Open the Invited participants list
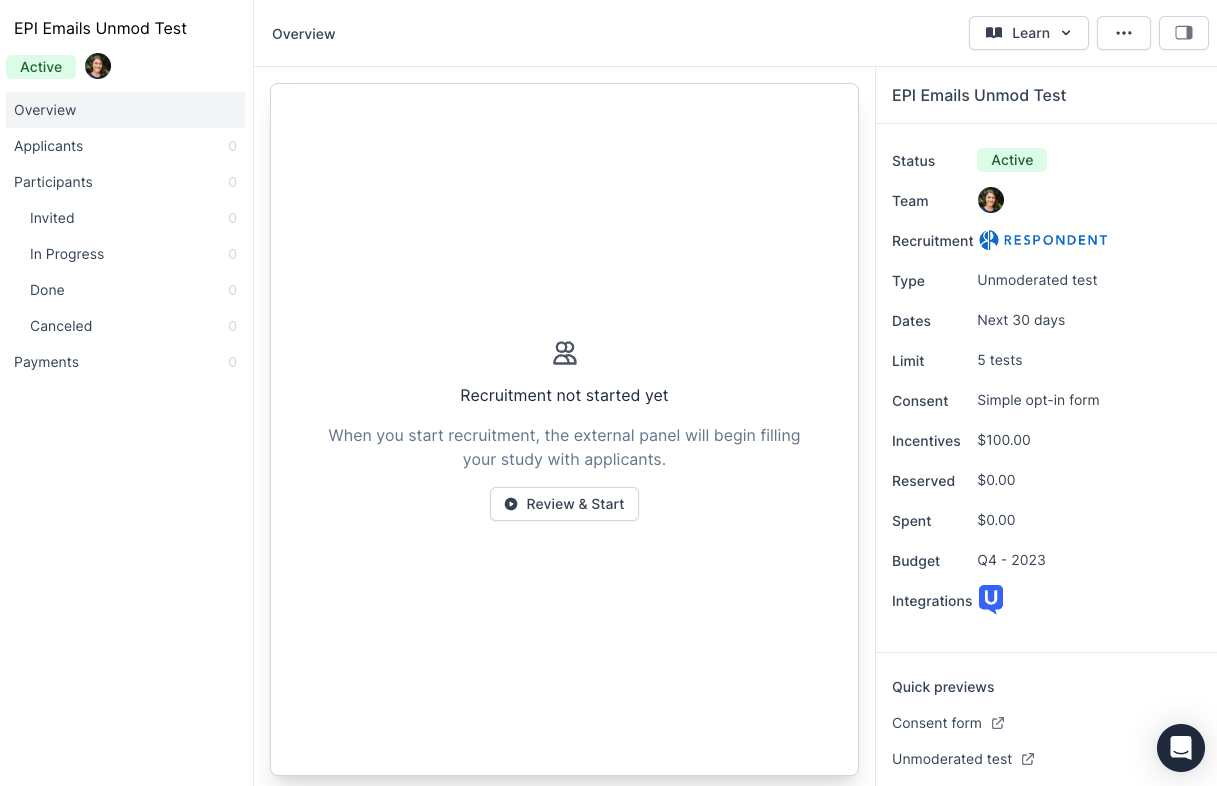 point(52,218)
